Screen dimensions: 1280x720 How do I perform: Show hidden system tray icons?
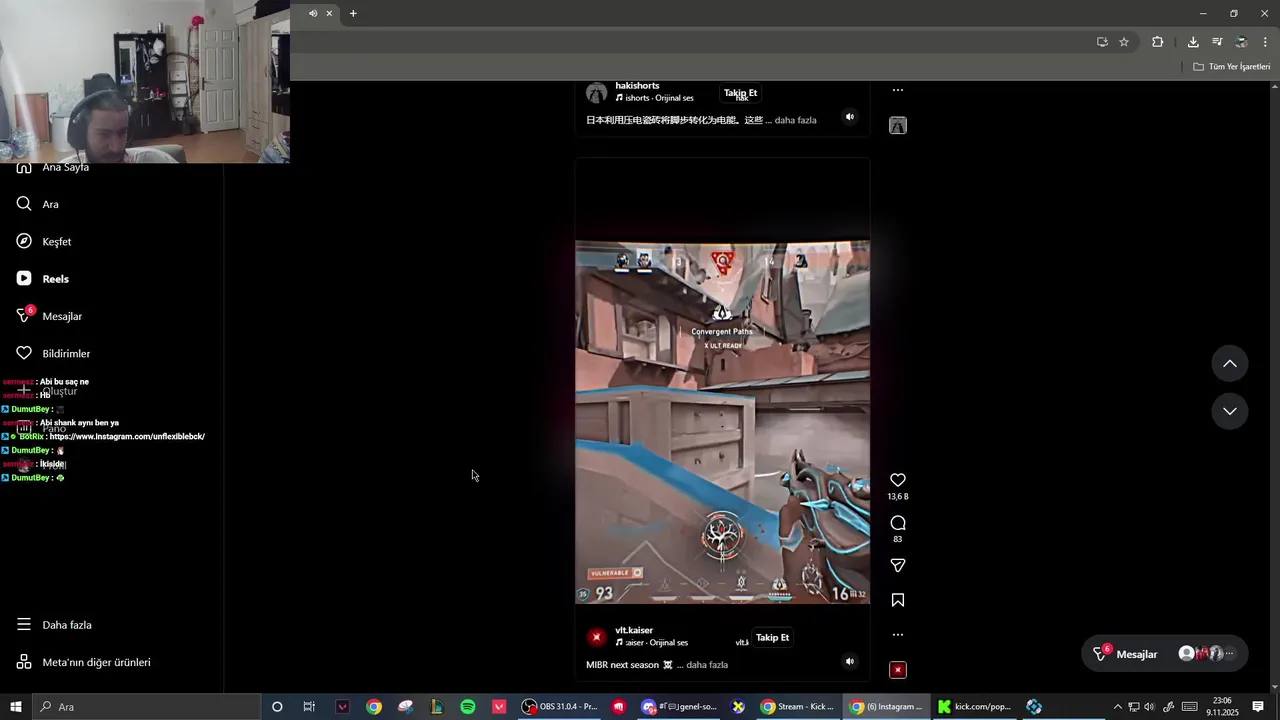[x=1117, y=707]
